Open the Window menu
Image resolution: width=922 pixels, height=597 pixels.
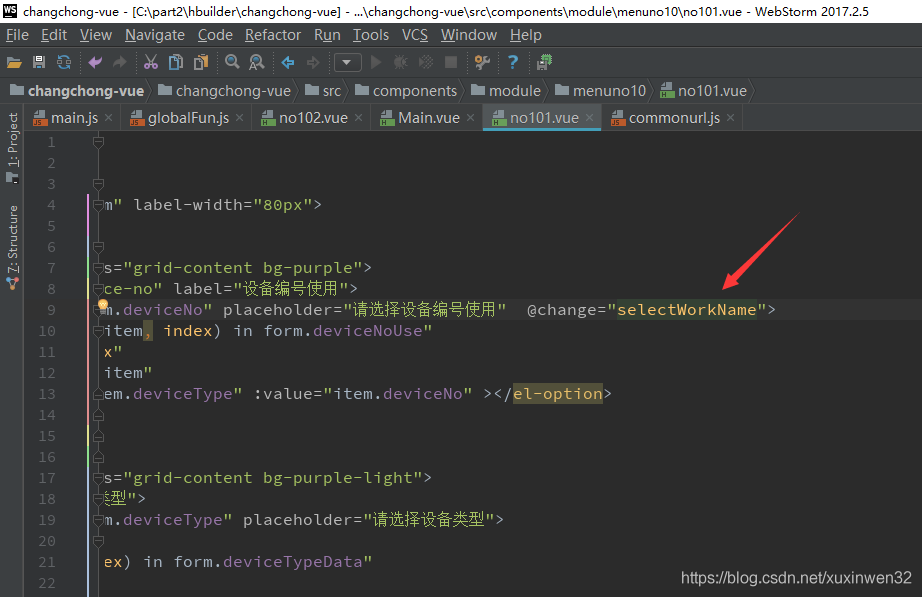click(x=469, y=35)
